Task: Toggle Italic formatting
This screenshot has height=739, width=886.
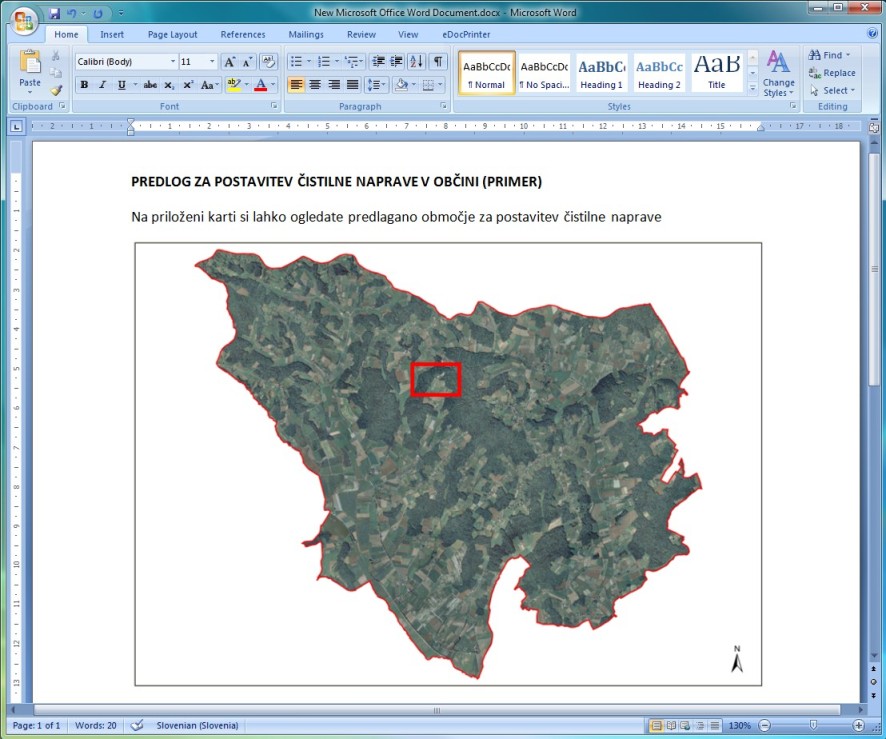Action: point(102,85)
